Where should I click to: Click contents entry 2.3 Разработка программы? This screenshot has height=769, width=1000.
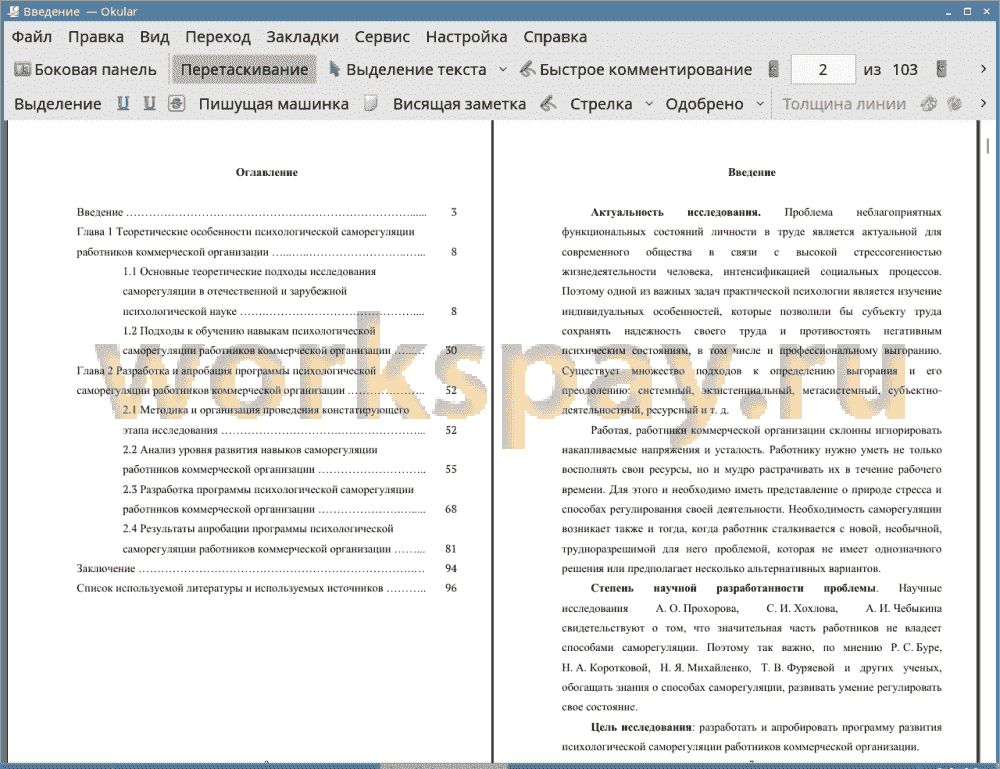[x=290, y=499]
